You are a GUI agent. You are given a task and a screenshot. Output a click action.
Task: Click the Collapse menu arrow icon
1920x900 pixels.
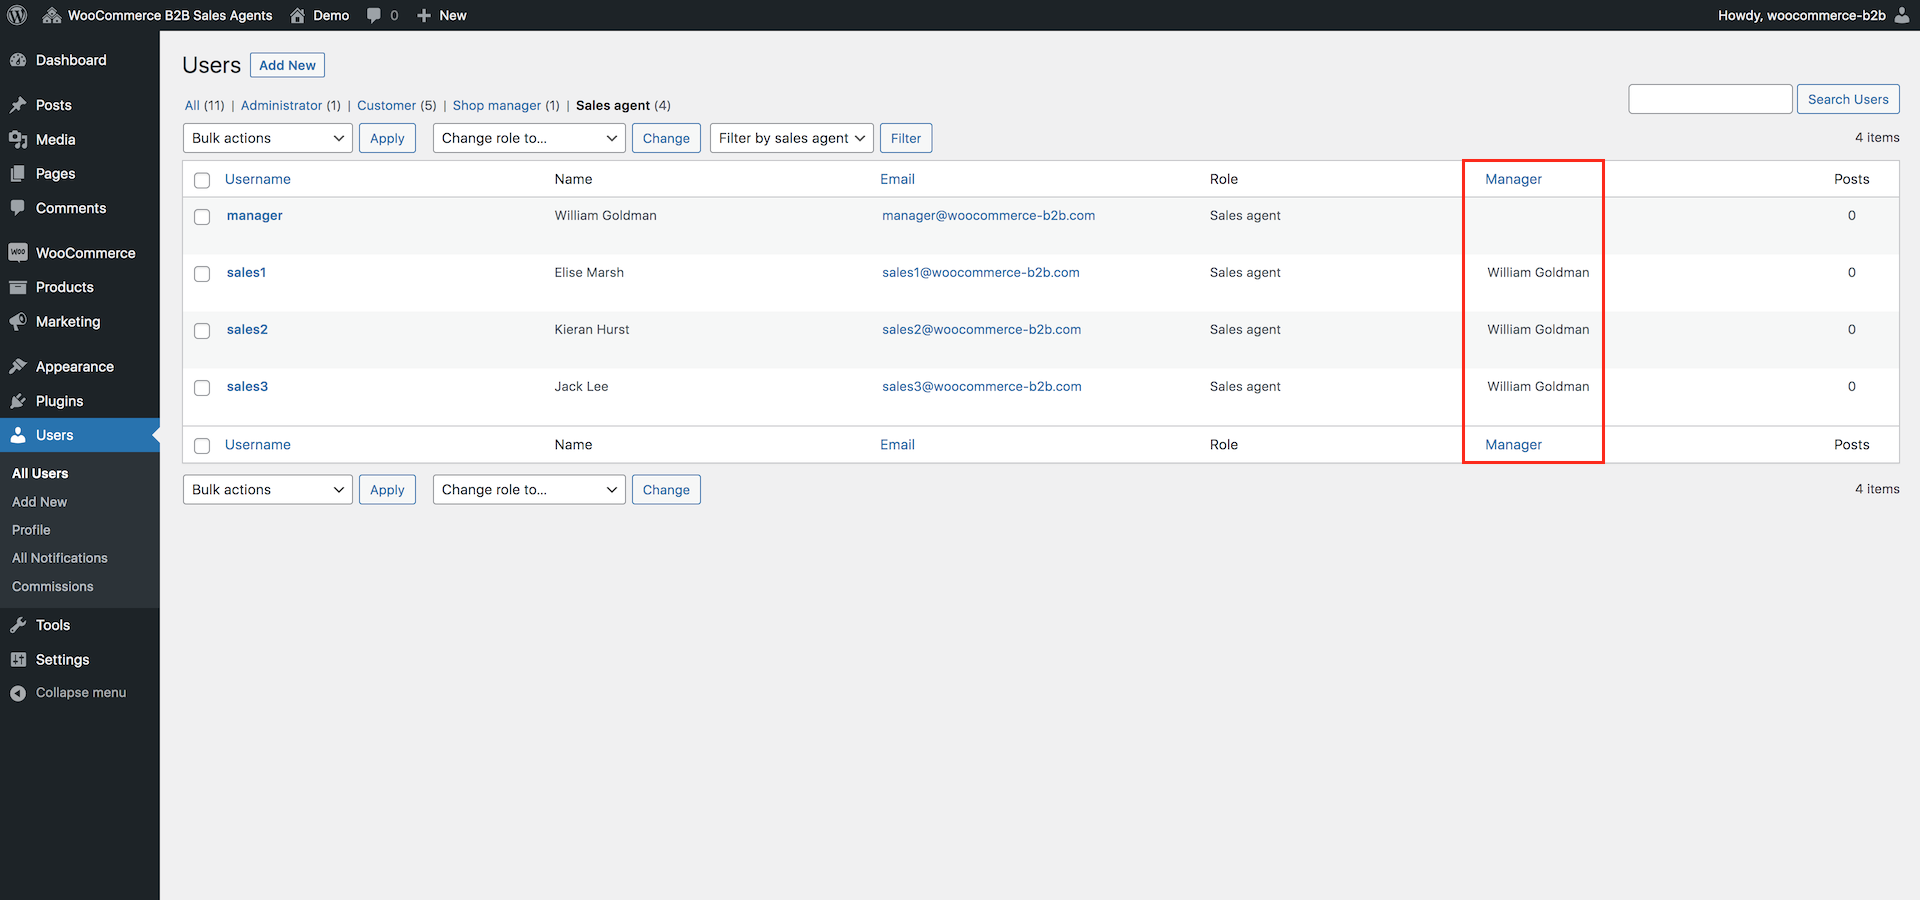point(18,693)
